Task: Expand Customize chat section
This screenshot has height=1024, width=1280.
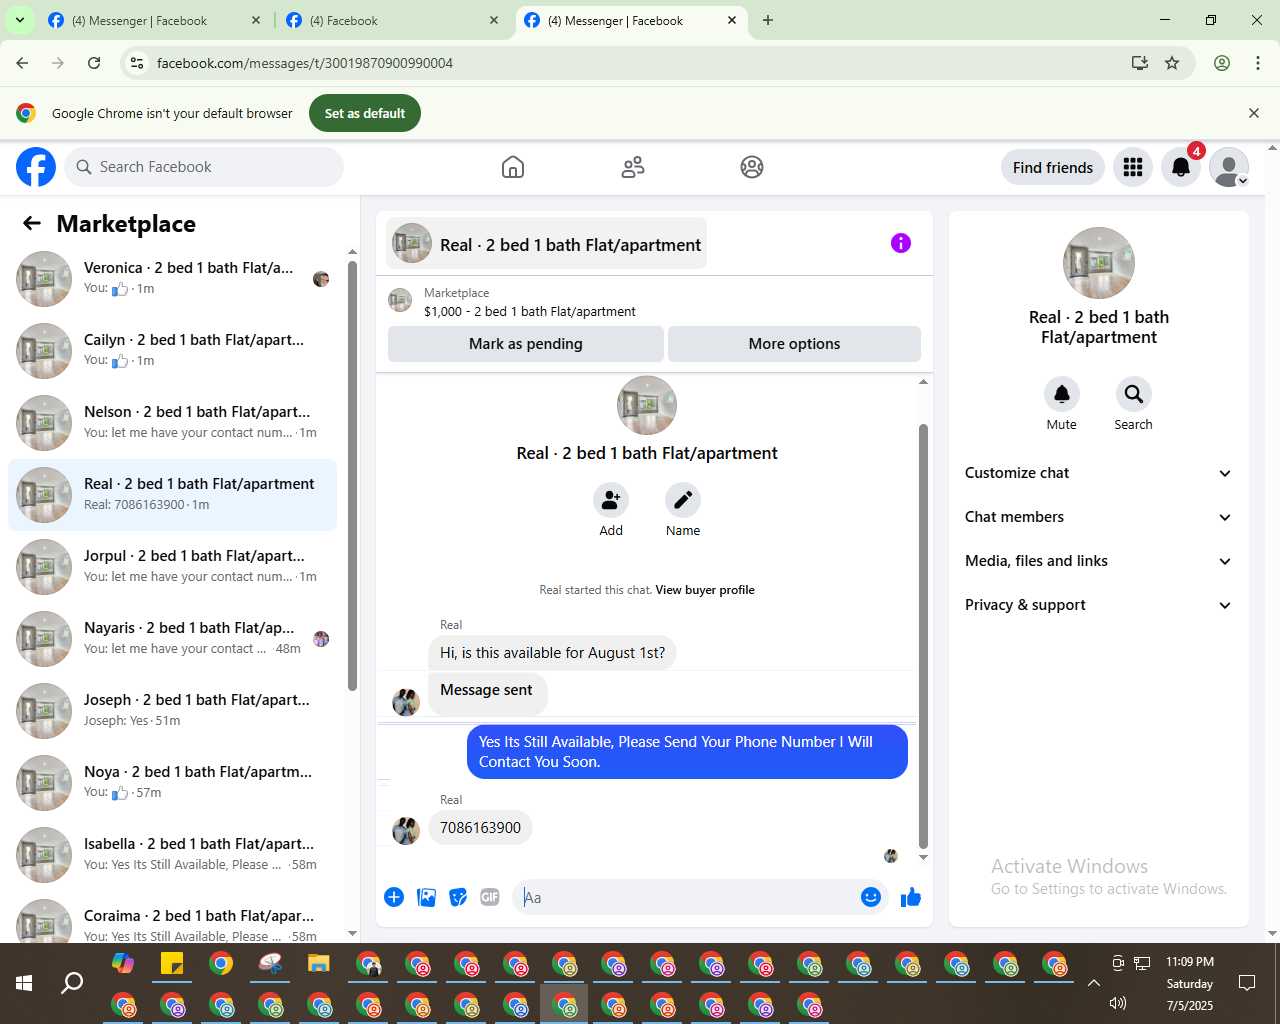Action: (1099, 473)
